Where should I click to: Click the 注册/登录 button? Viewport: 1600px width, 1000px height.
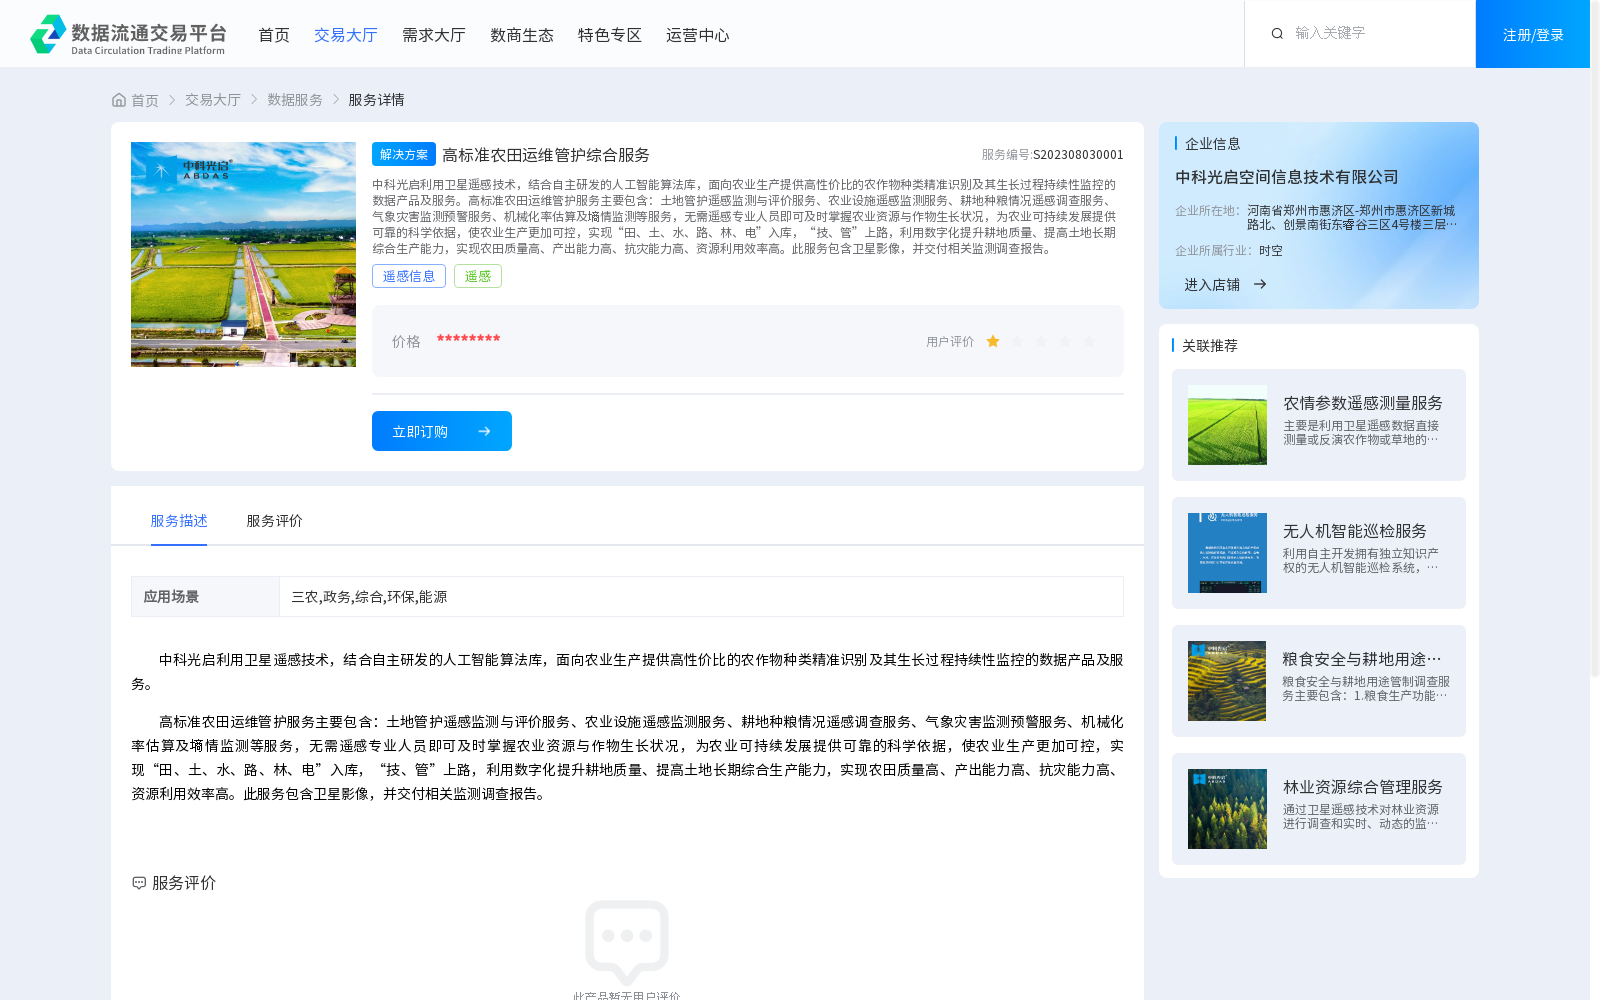1533,34
